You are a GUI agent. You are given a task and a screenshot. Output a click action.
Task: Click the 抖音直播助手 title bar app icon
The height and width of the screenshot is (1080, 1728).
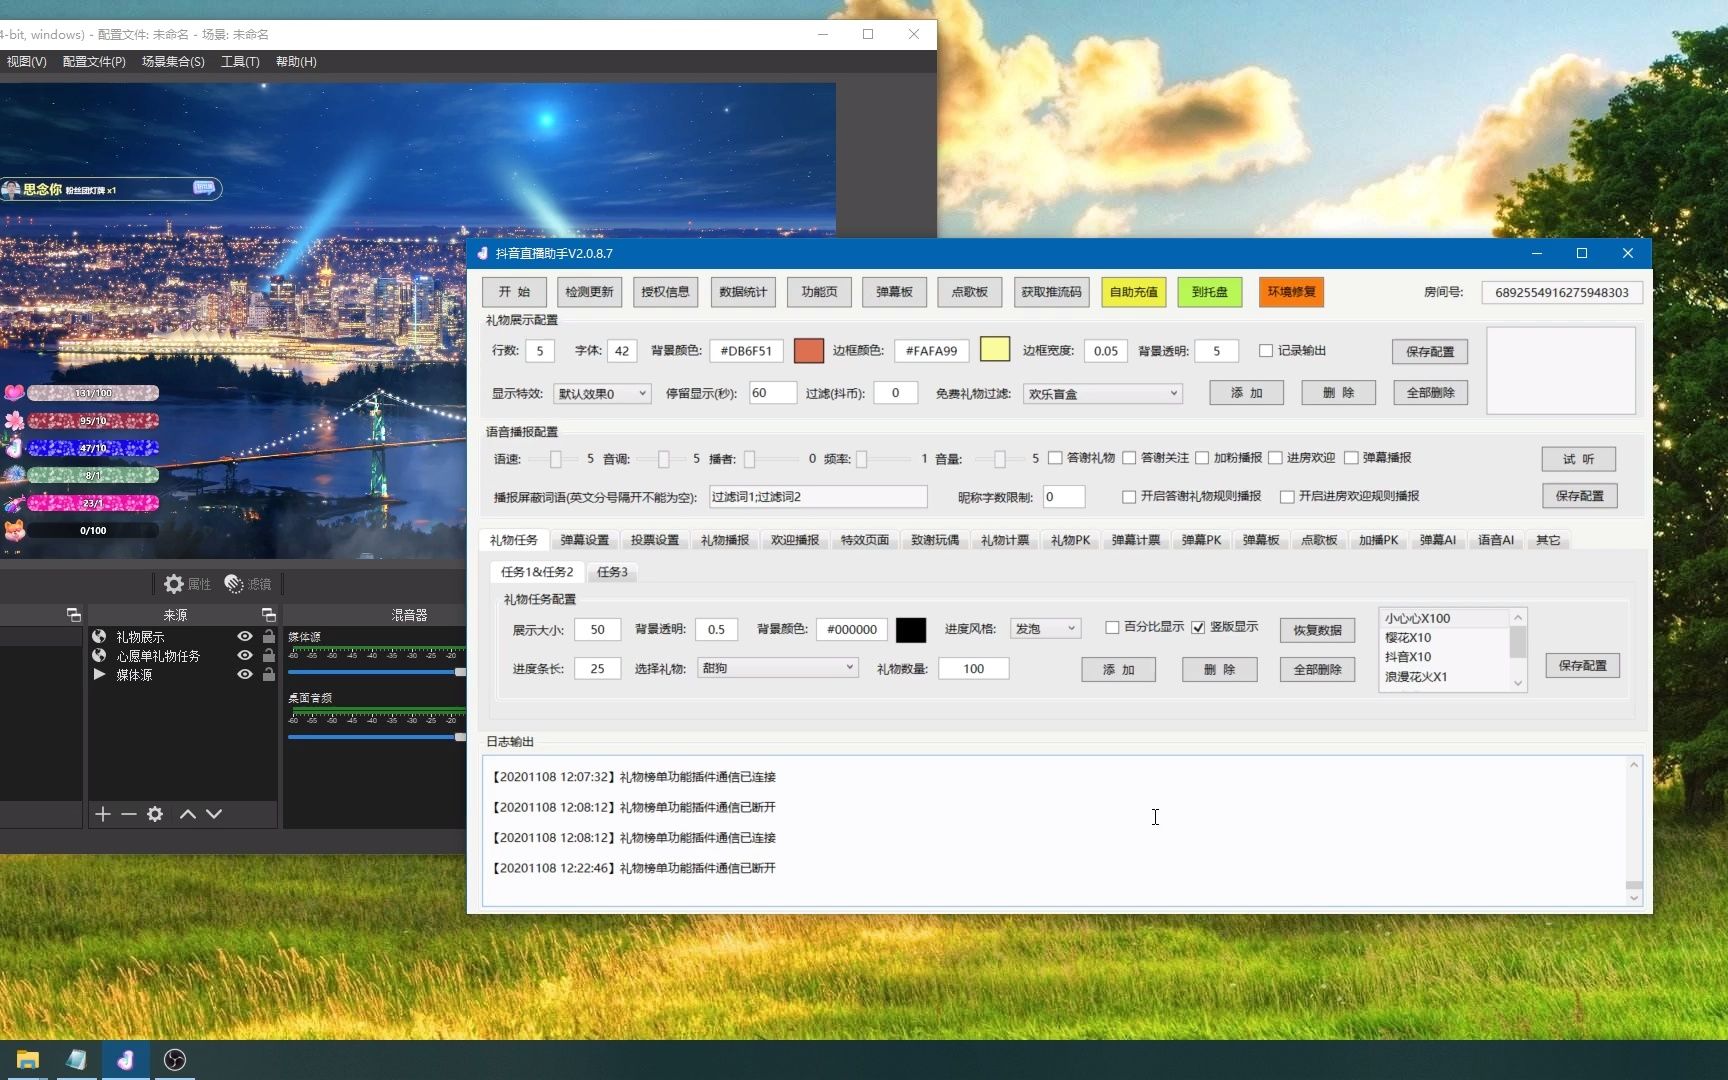click(x=482, y=253)
